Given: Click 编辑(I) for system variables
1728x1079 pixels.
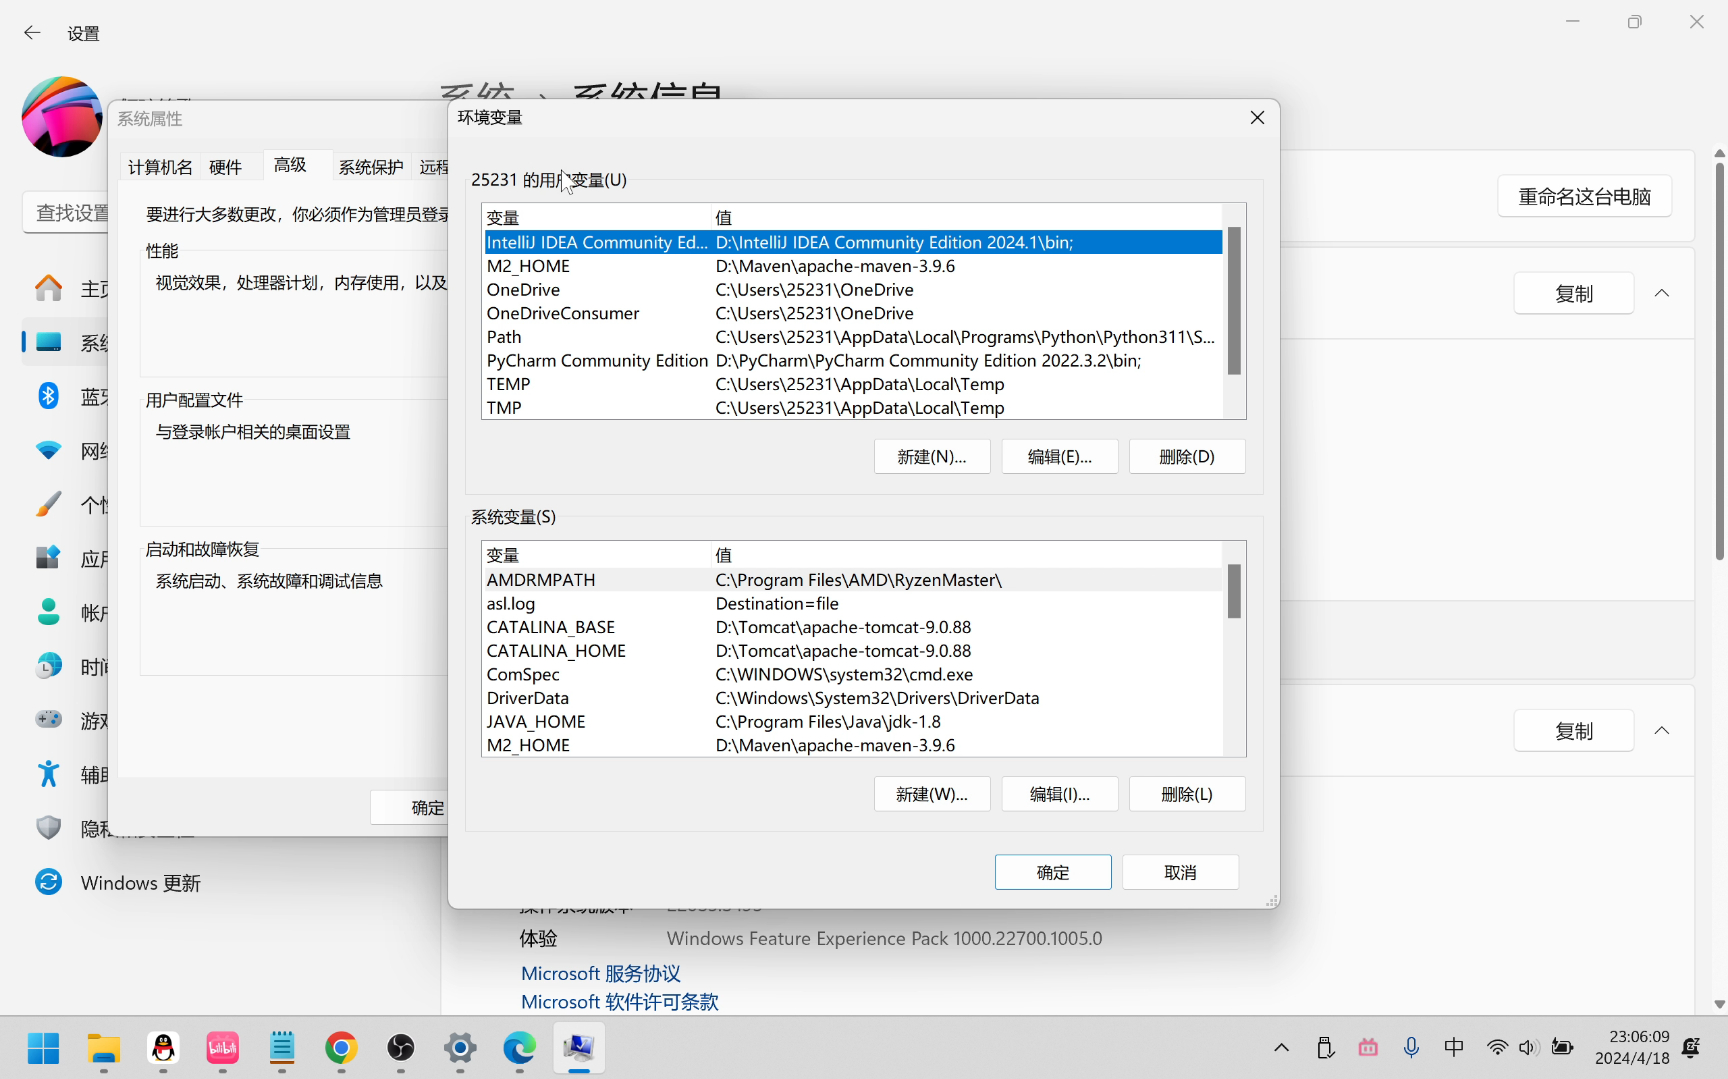Looking at the screenshot, I should [x=1060, y=794].
